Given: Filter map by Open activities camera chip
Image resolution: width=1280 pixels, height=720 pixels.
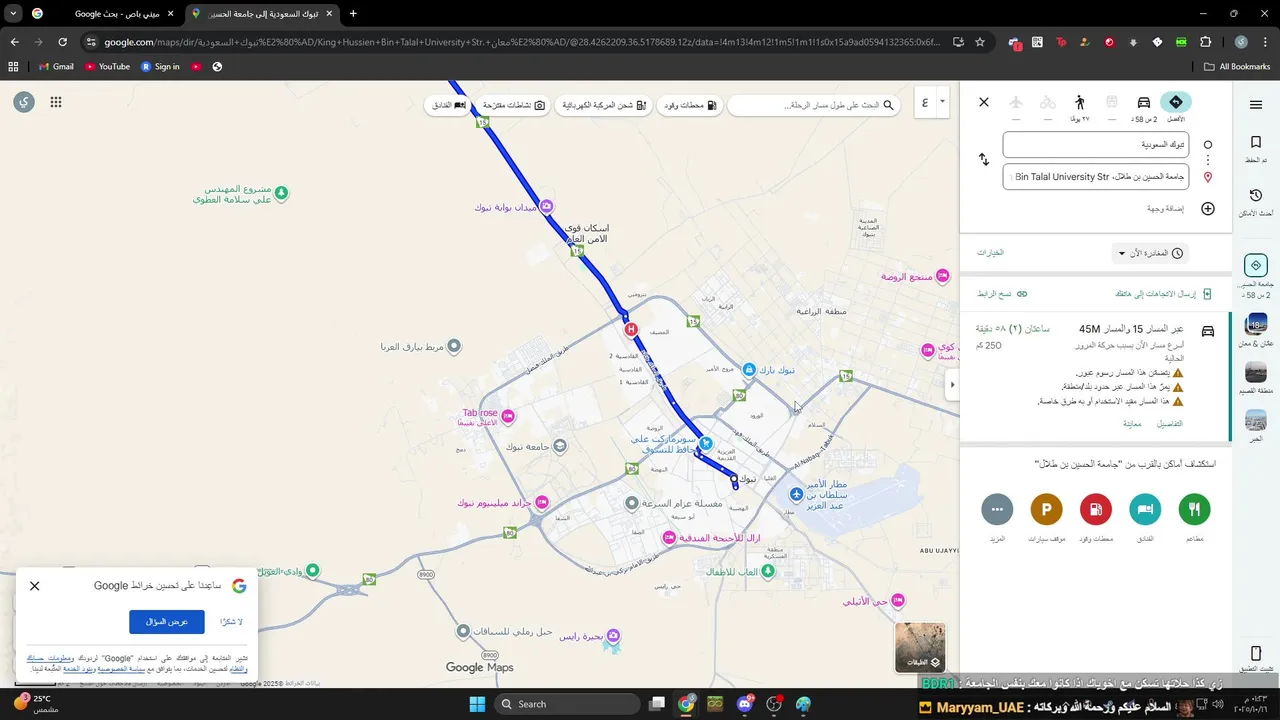Looking at the screenshot, I should 514,105.
